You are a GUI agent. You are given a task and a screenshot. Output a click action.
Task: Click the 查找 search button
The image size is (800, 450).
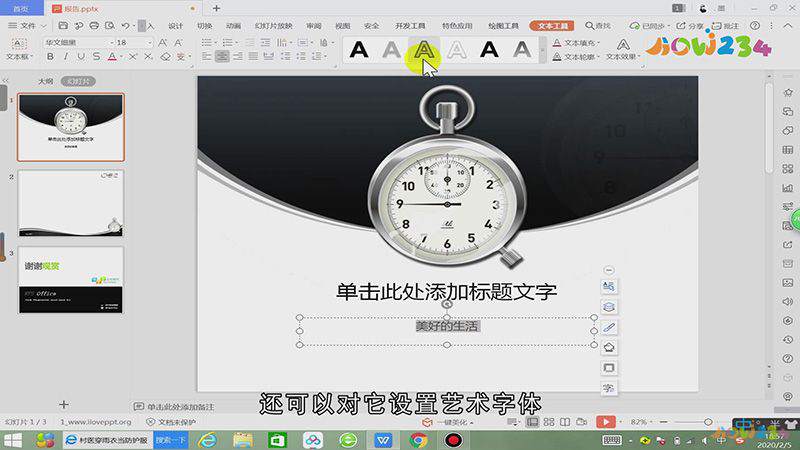pyautogui.click(x=597, y=26)
